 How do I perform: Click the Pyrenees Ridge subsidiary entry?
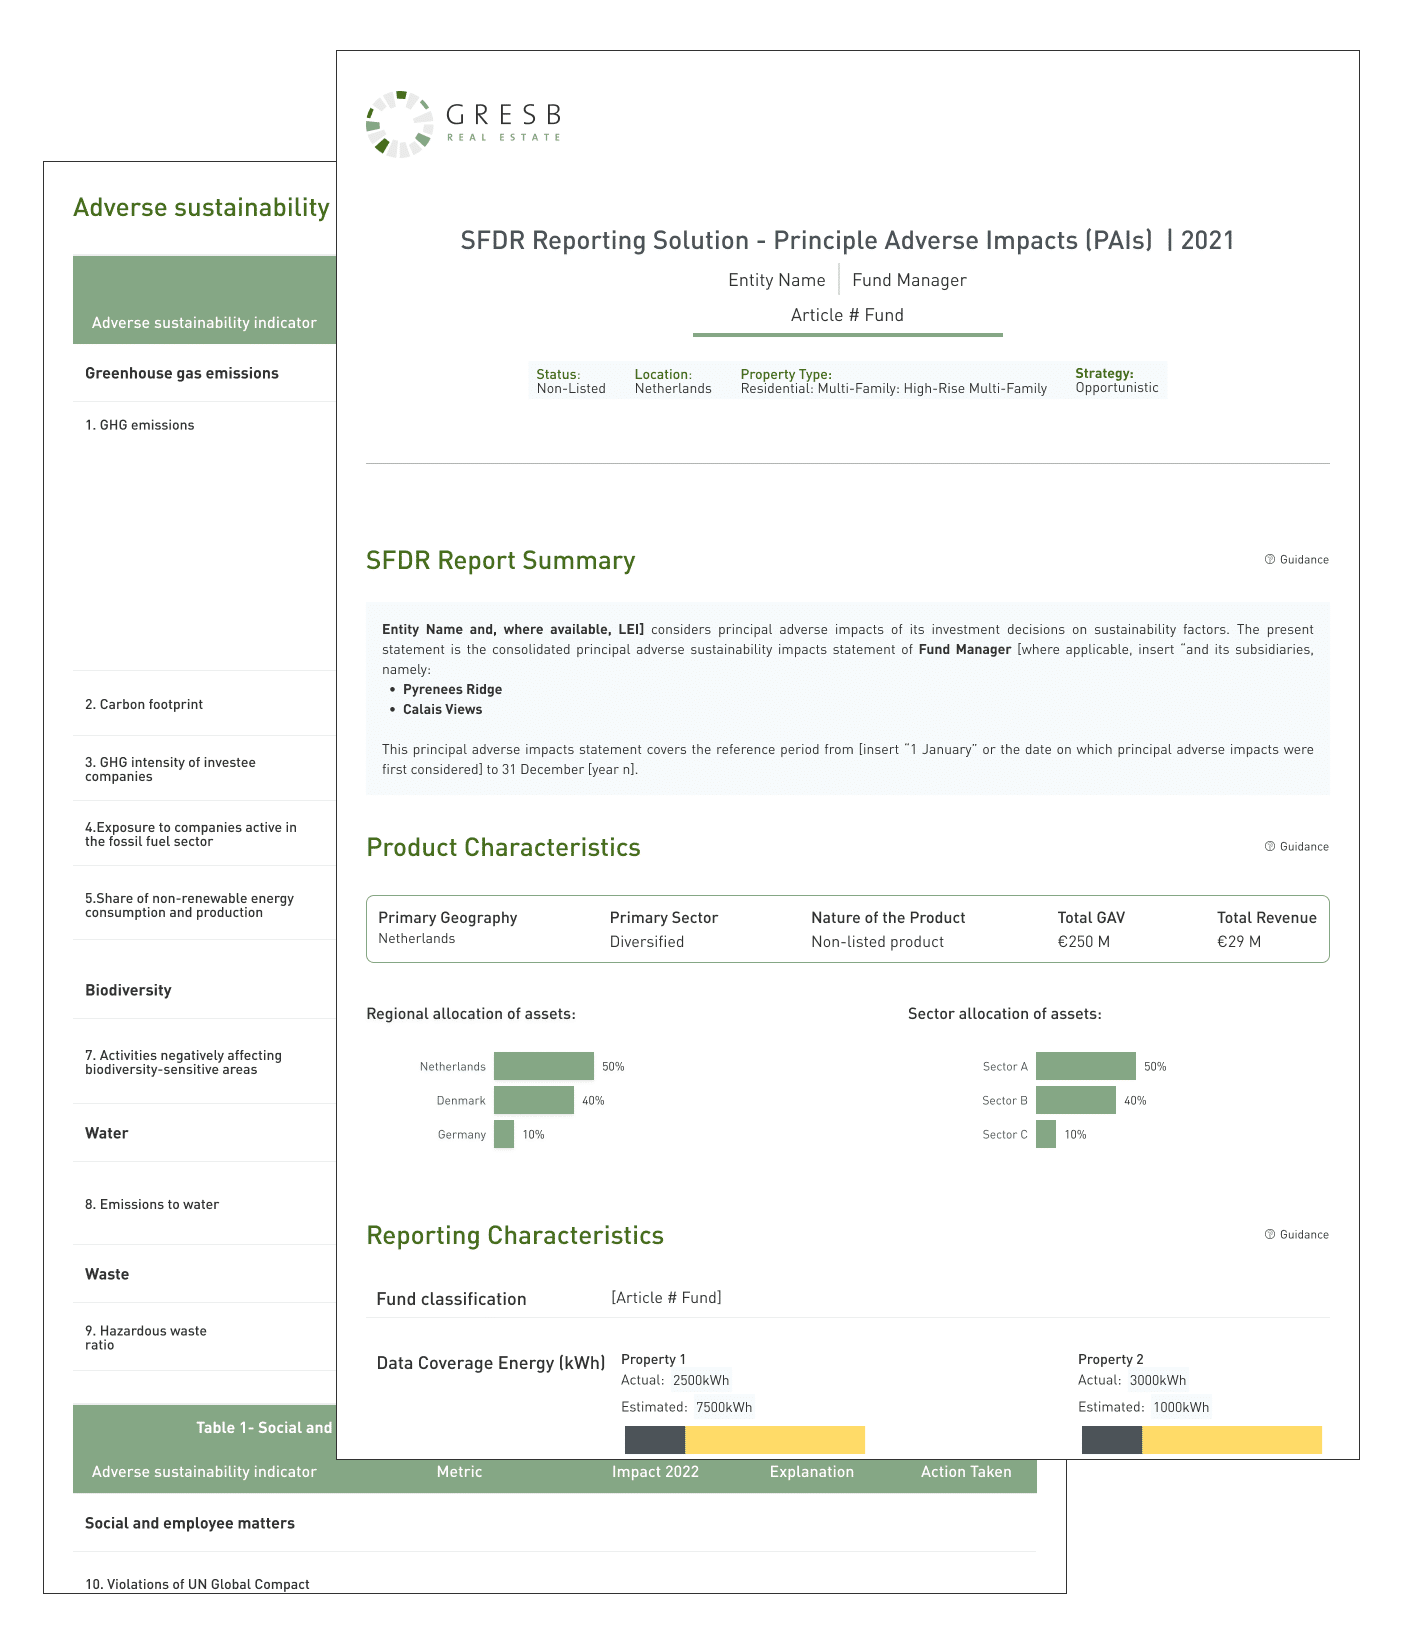click(452, 690)
